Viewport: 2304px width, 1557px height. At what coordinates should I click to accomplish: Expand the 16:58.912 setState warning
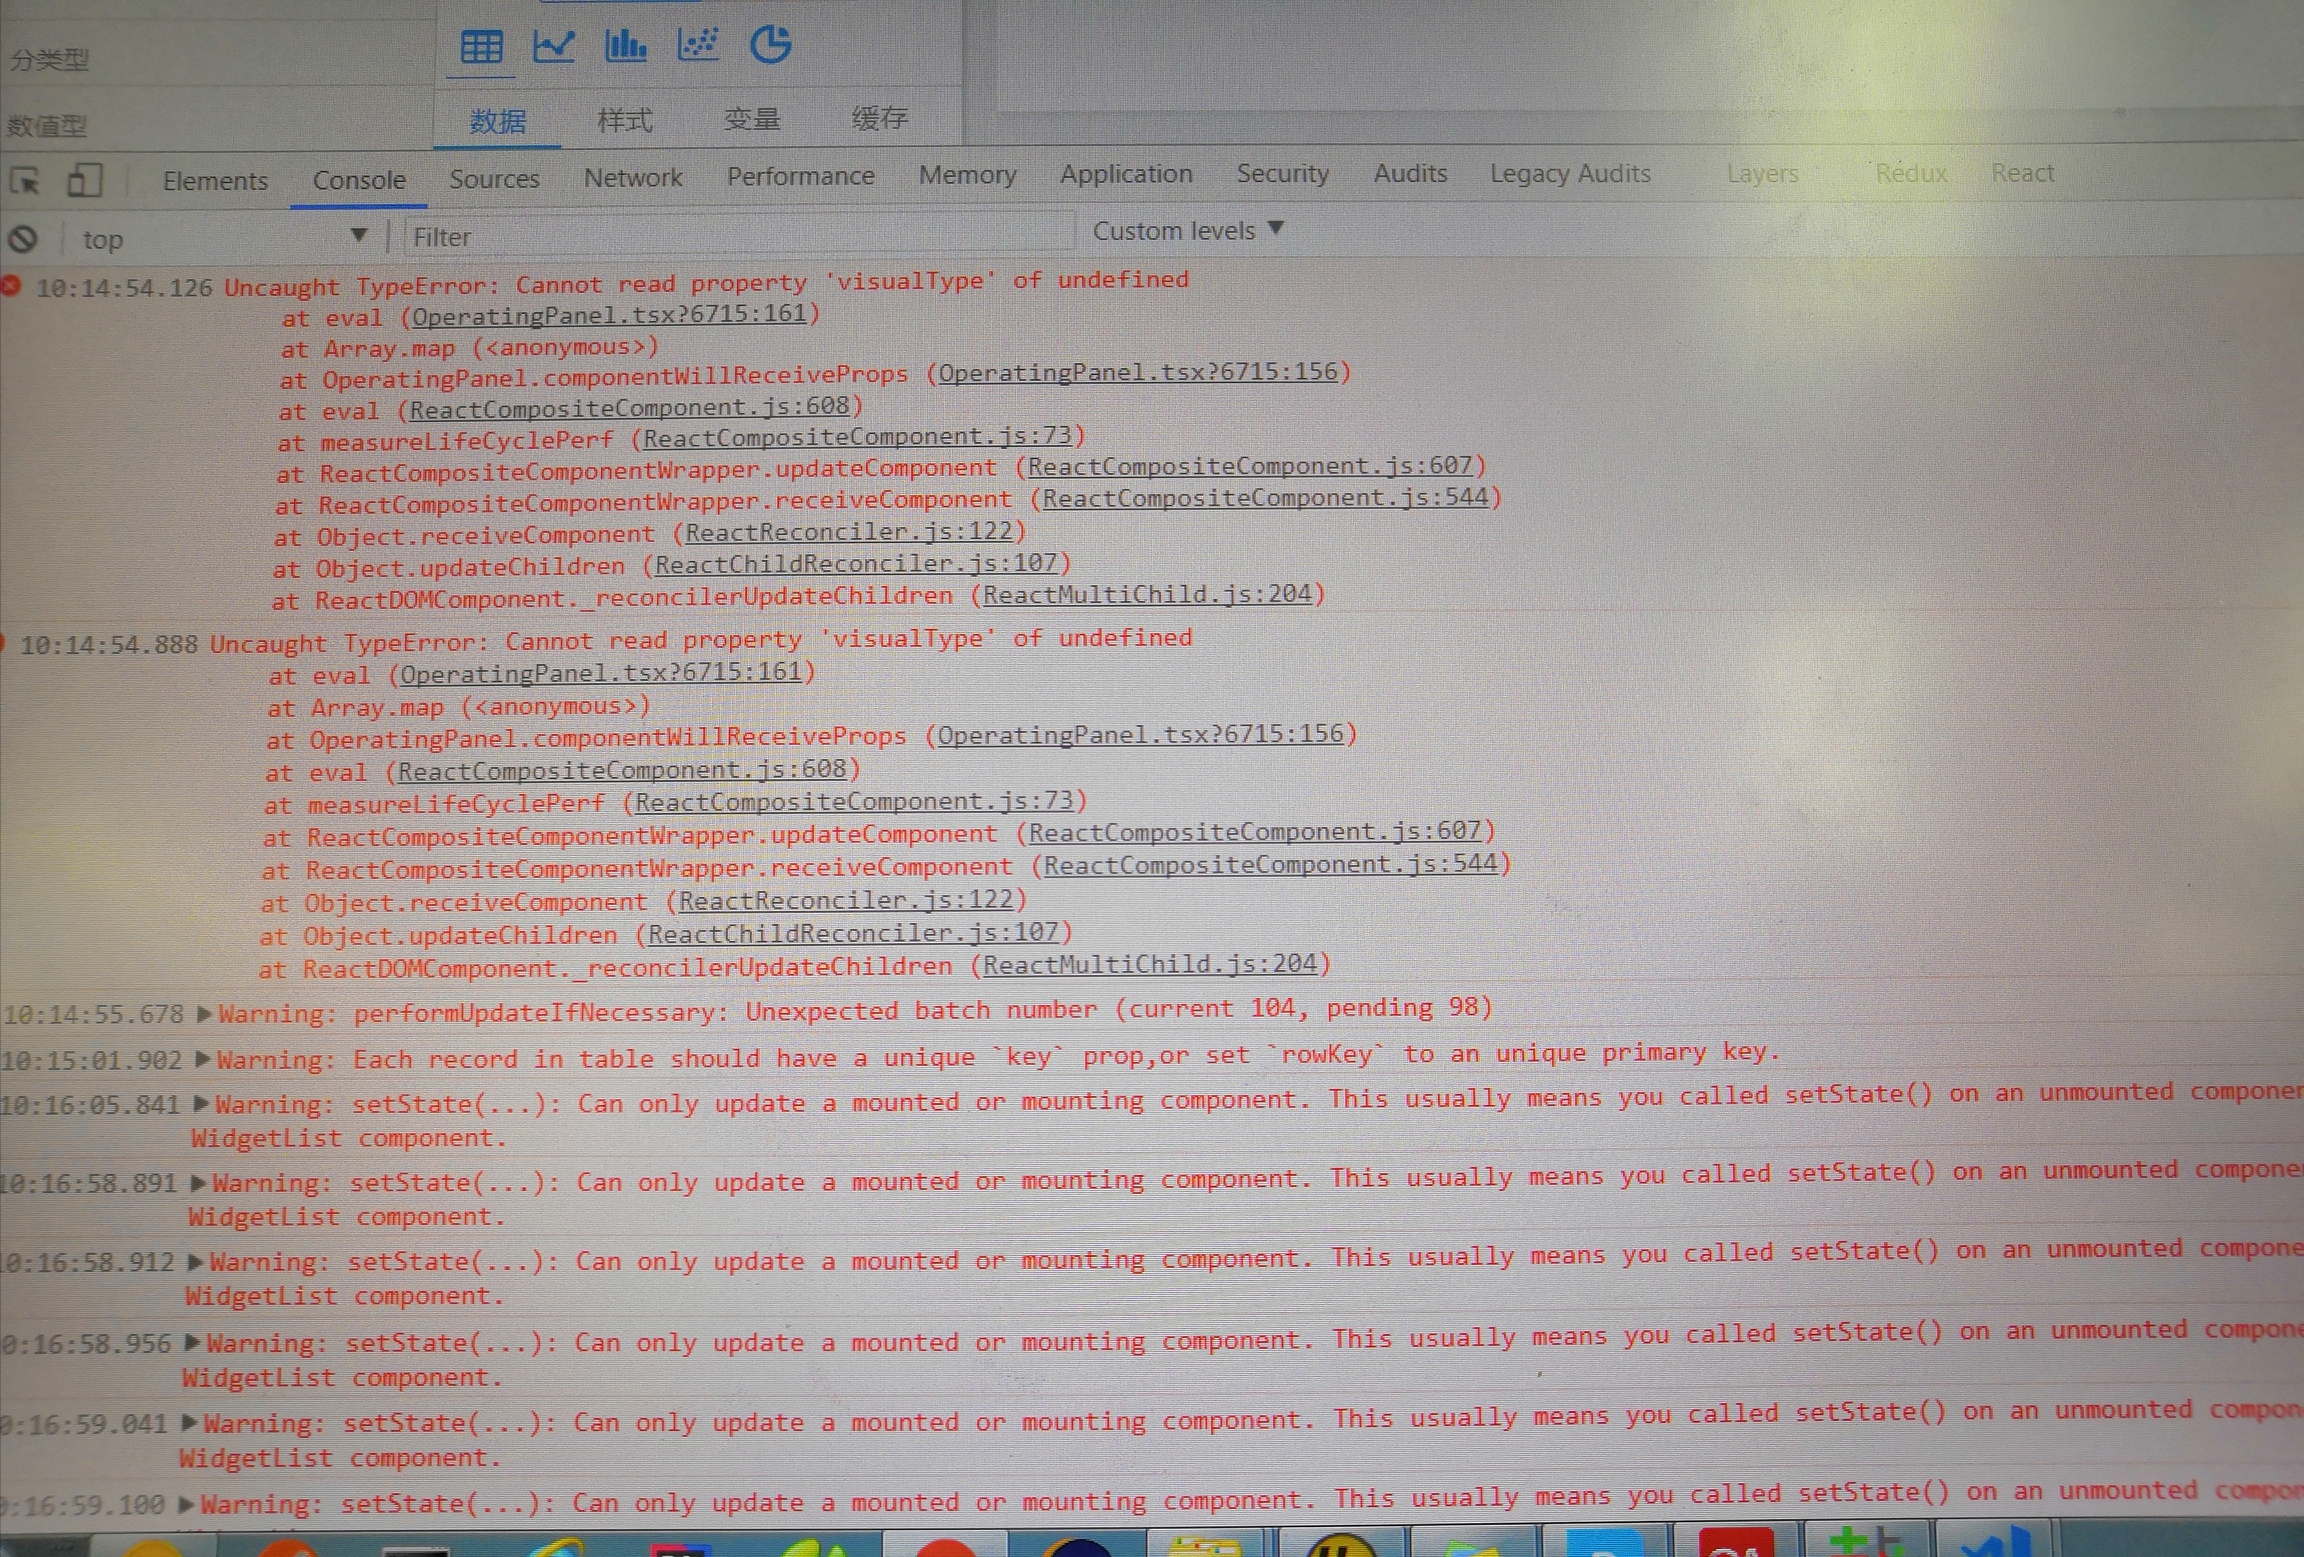(x=195, y=1262)
